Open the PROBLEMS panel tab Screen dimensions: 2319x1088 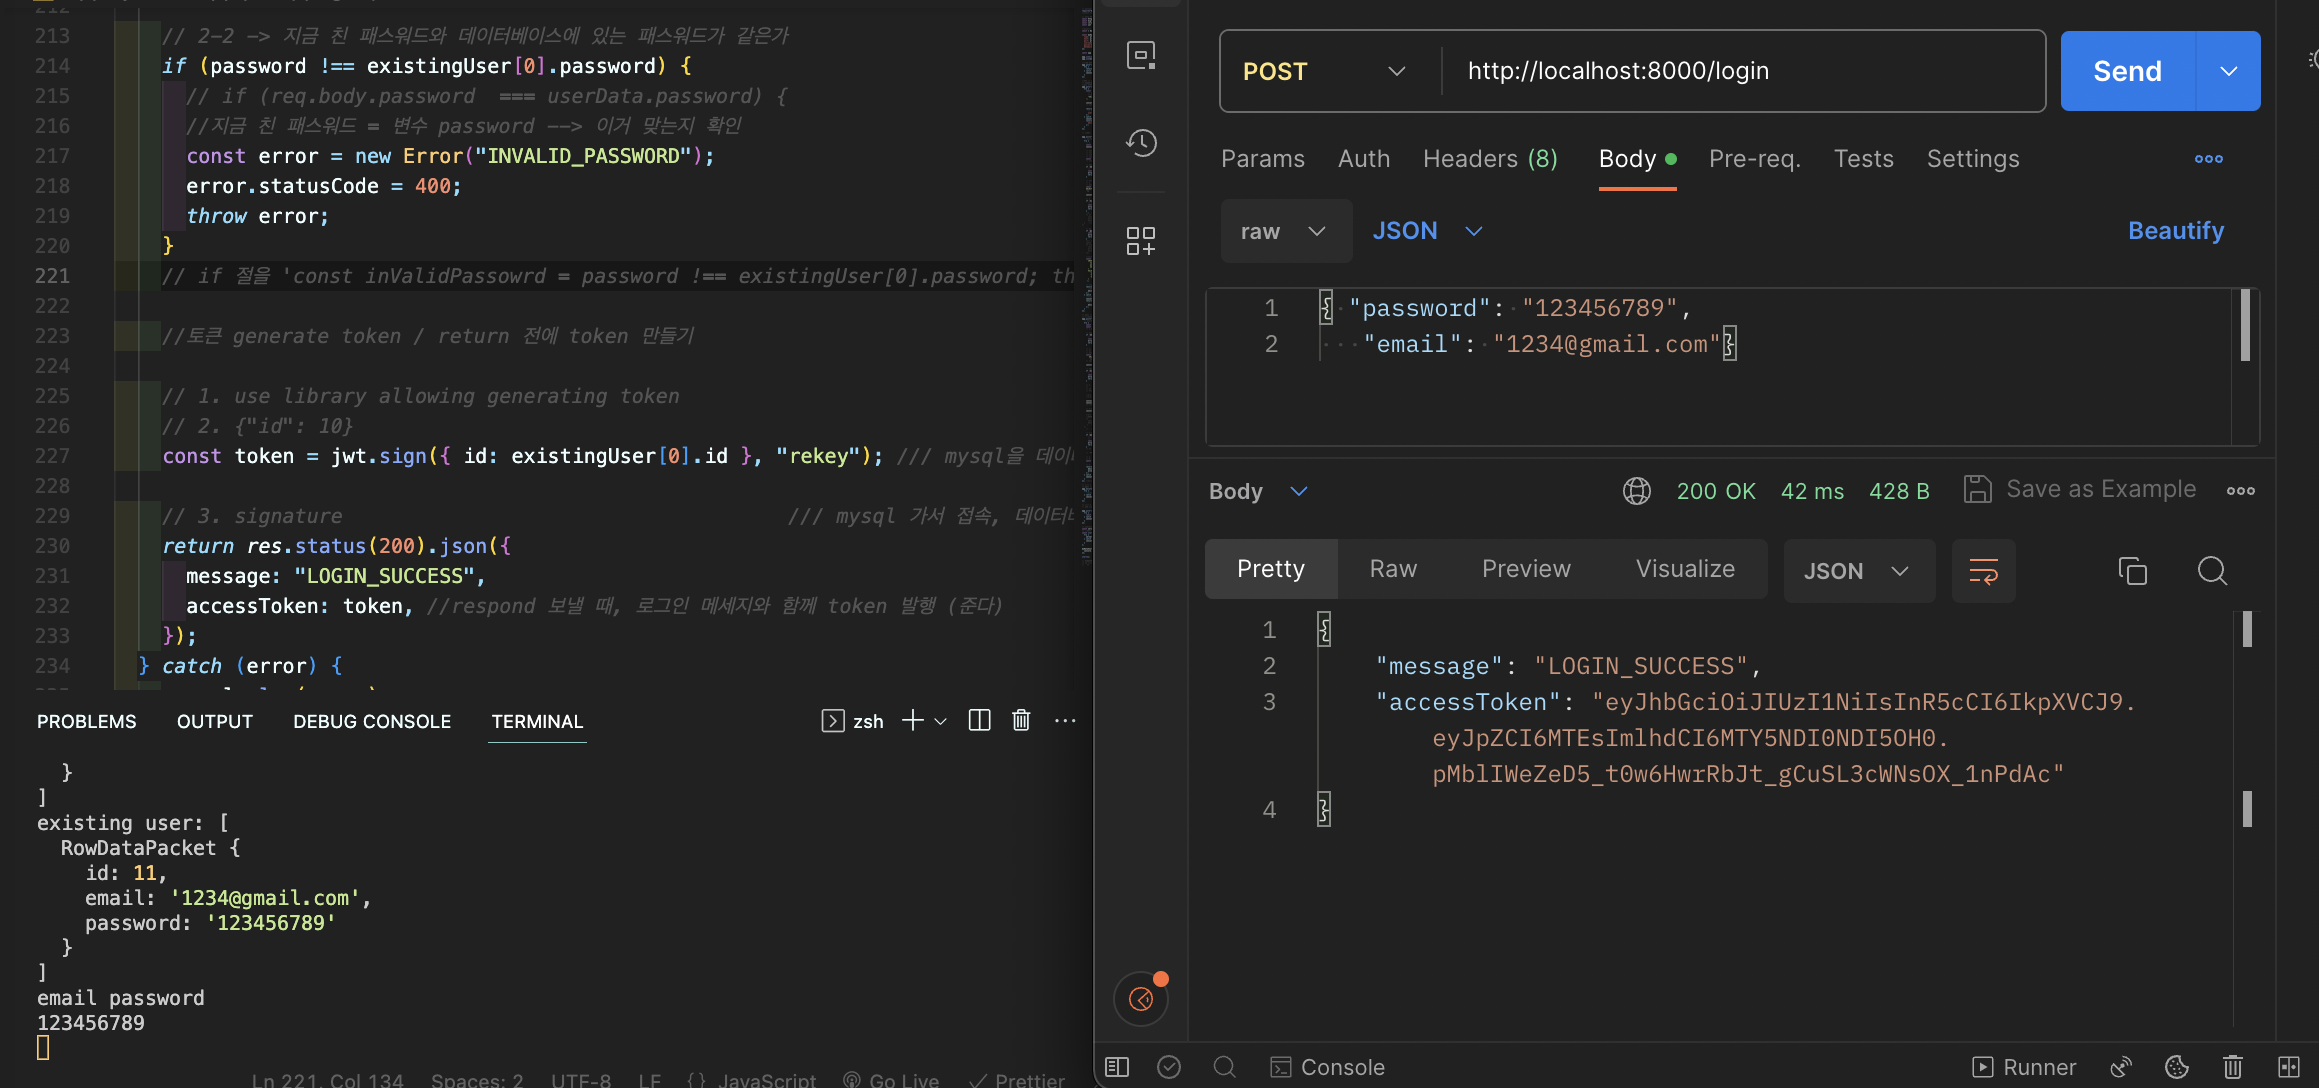click(87, 722)
